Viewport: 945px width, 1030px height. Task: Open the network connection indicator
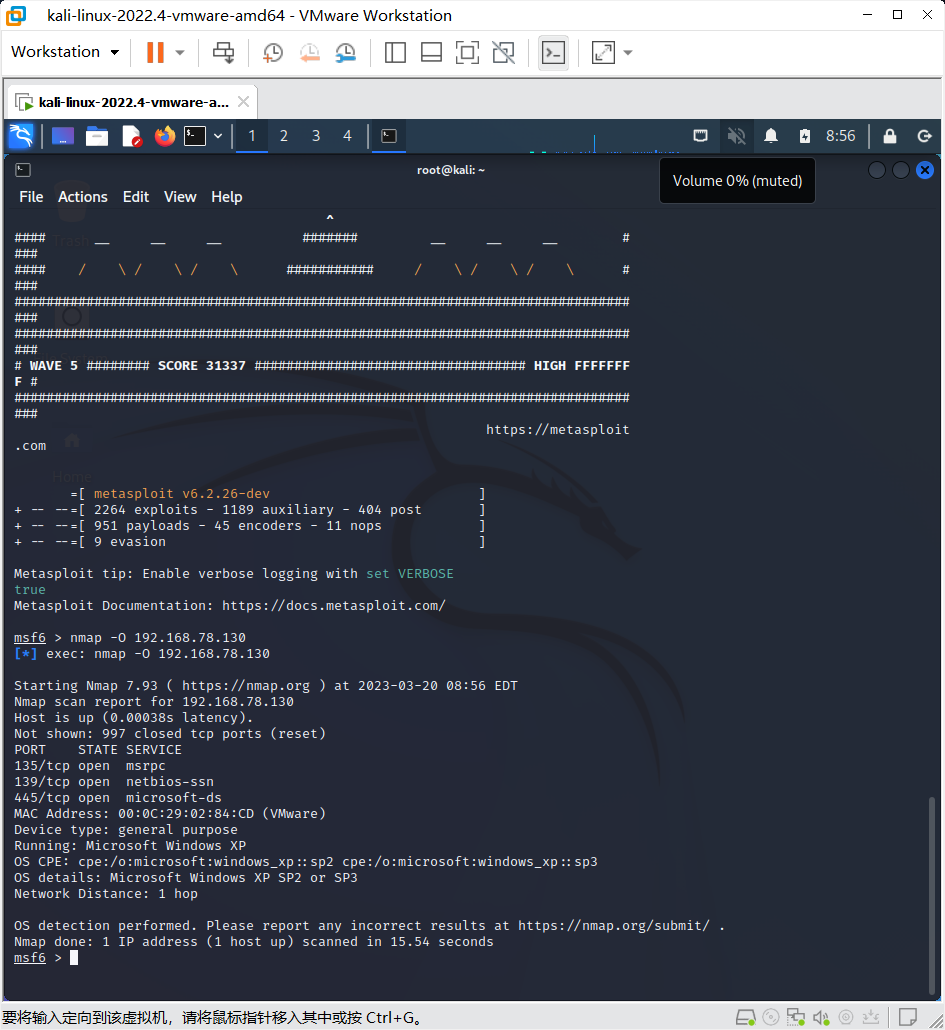coord(701,136)
